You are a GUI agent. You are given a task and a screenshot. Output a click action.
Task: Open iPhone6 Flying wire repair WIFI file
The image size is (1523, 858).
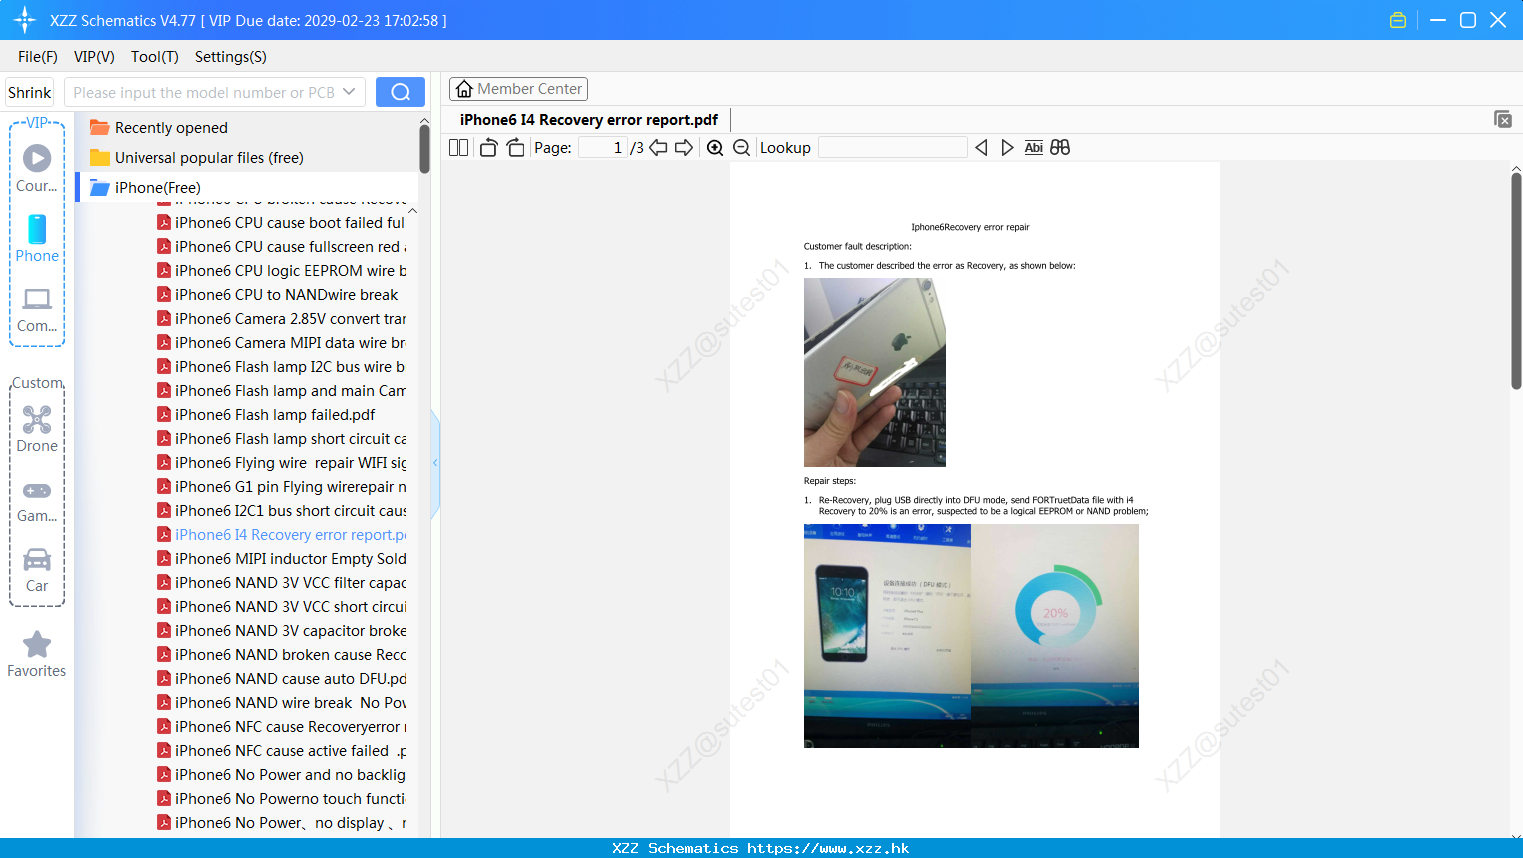[x=281, y=462]
